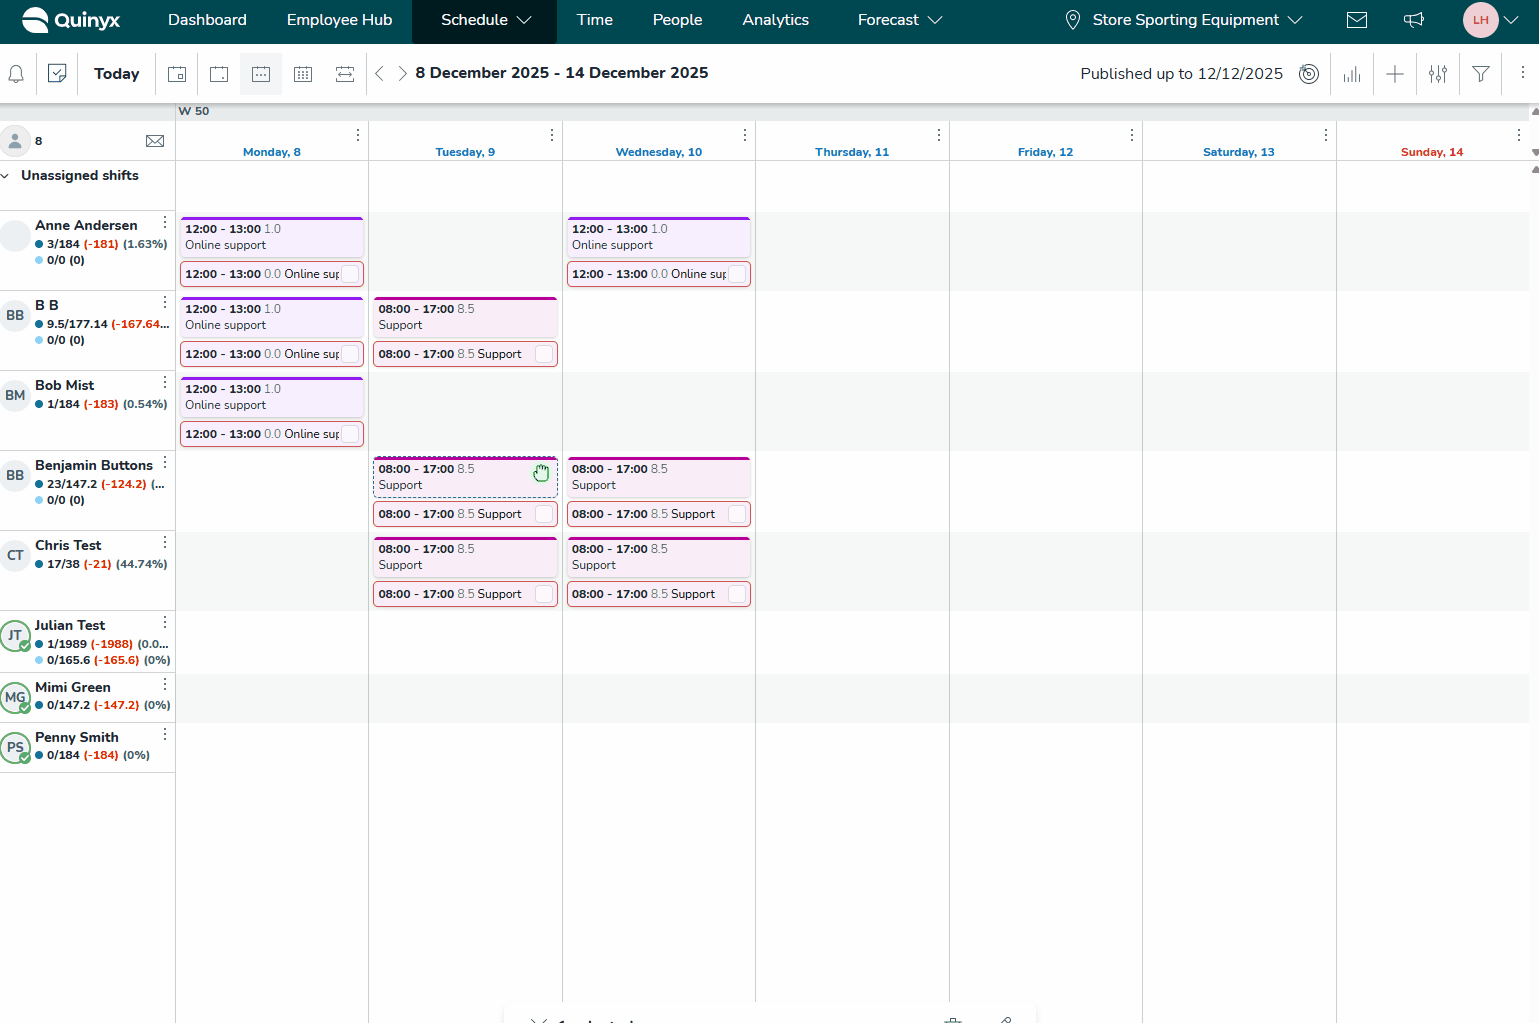Image resolution: width=1539 pixels, height=1023 pixels.
Task: Click the plus icon to add
Action: click(x=1395, y=74)
